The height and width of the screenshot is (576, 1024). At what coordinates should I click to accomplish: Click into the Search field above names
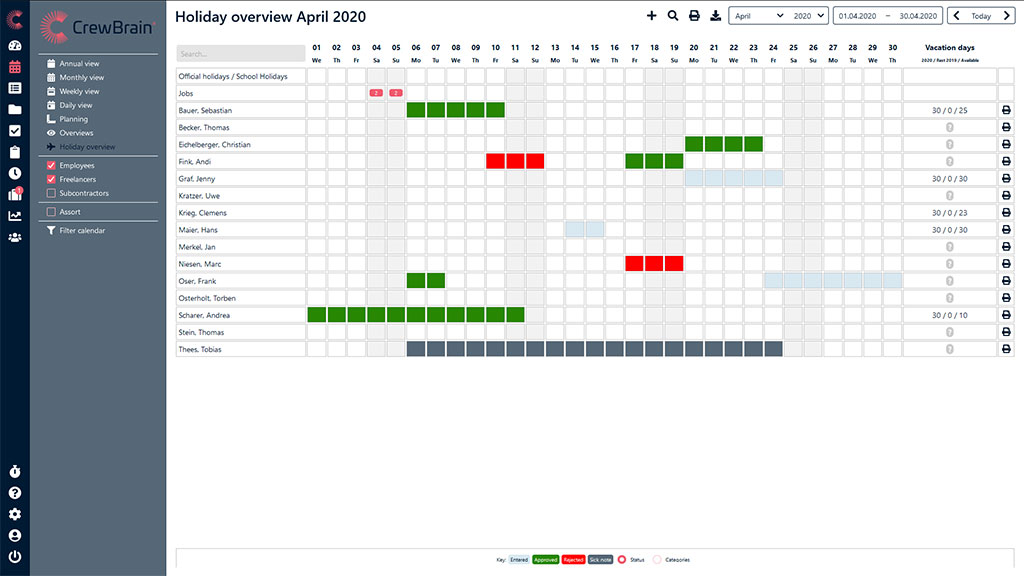click(240, 53)
